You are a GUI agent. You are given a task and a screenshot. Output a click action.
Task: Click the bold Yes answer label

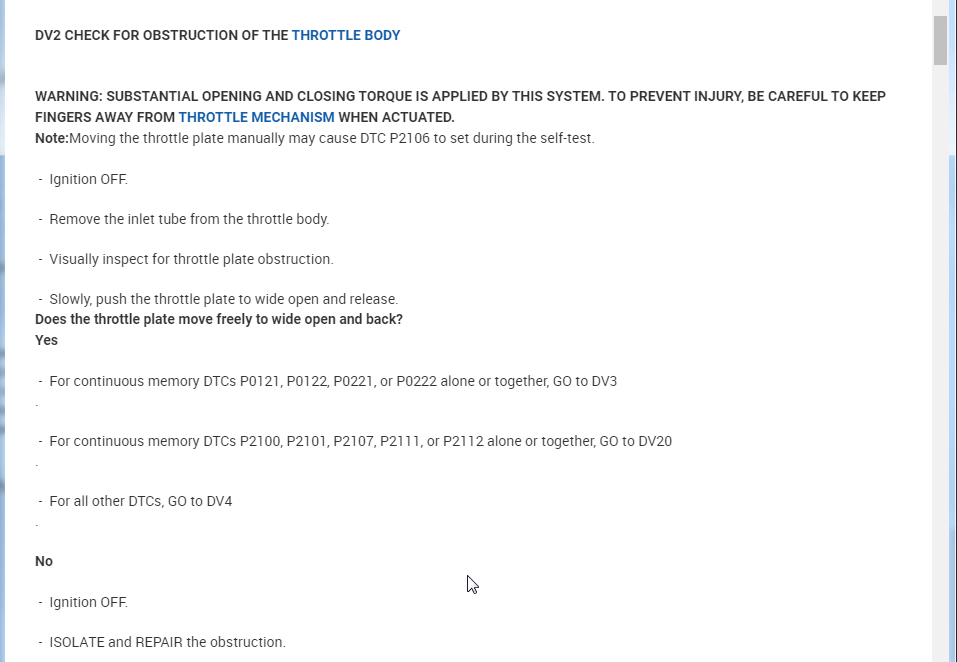point(46,340)
